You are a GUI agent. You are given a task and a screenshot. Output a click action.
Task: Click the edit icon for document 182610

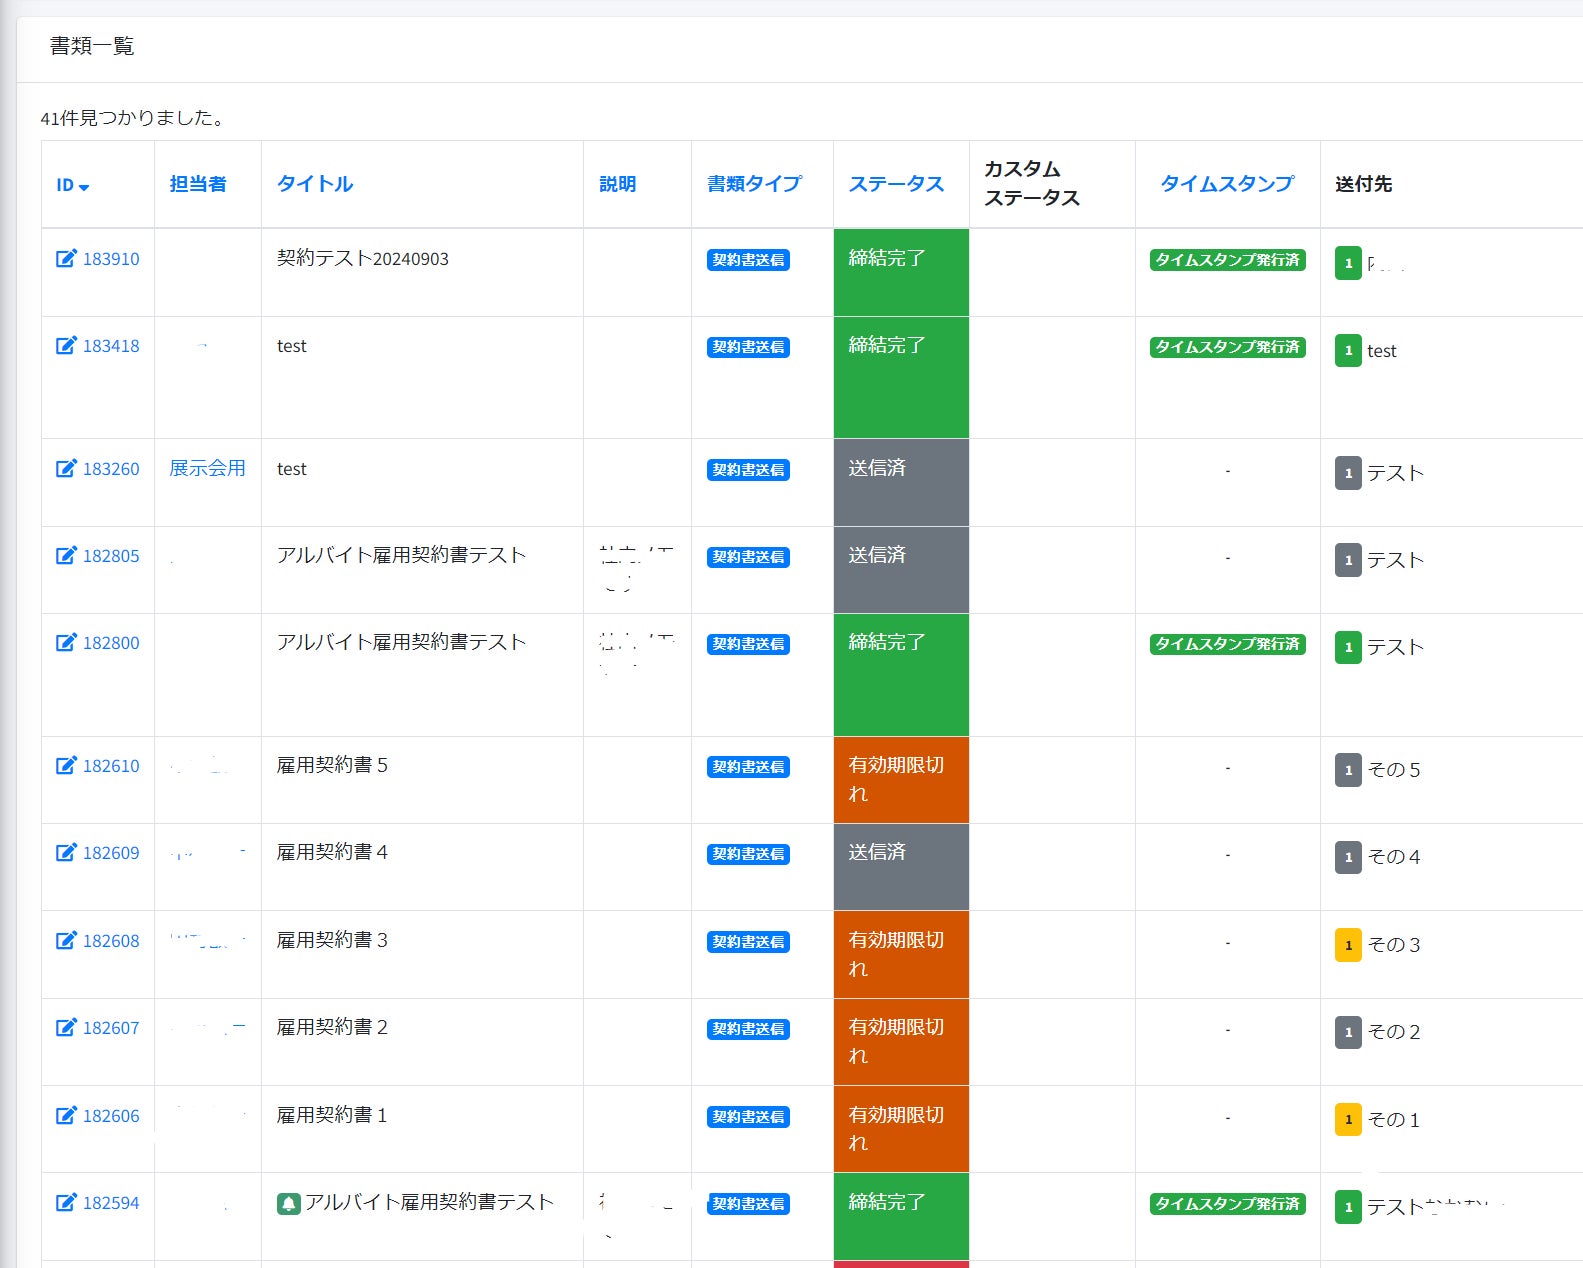[66, 766]
